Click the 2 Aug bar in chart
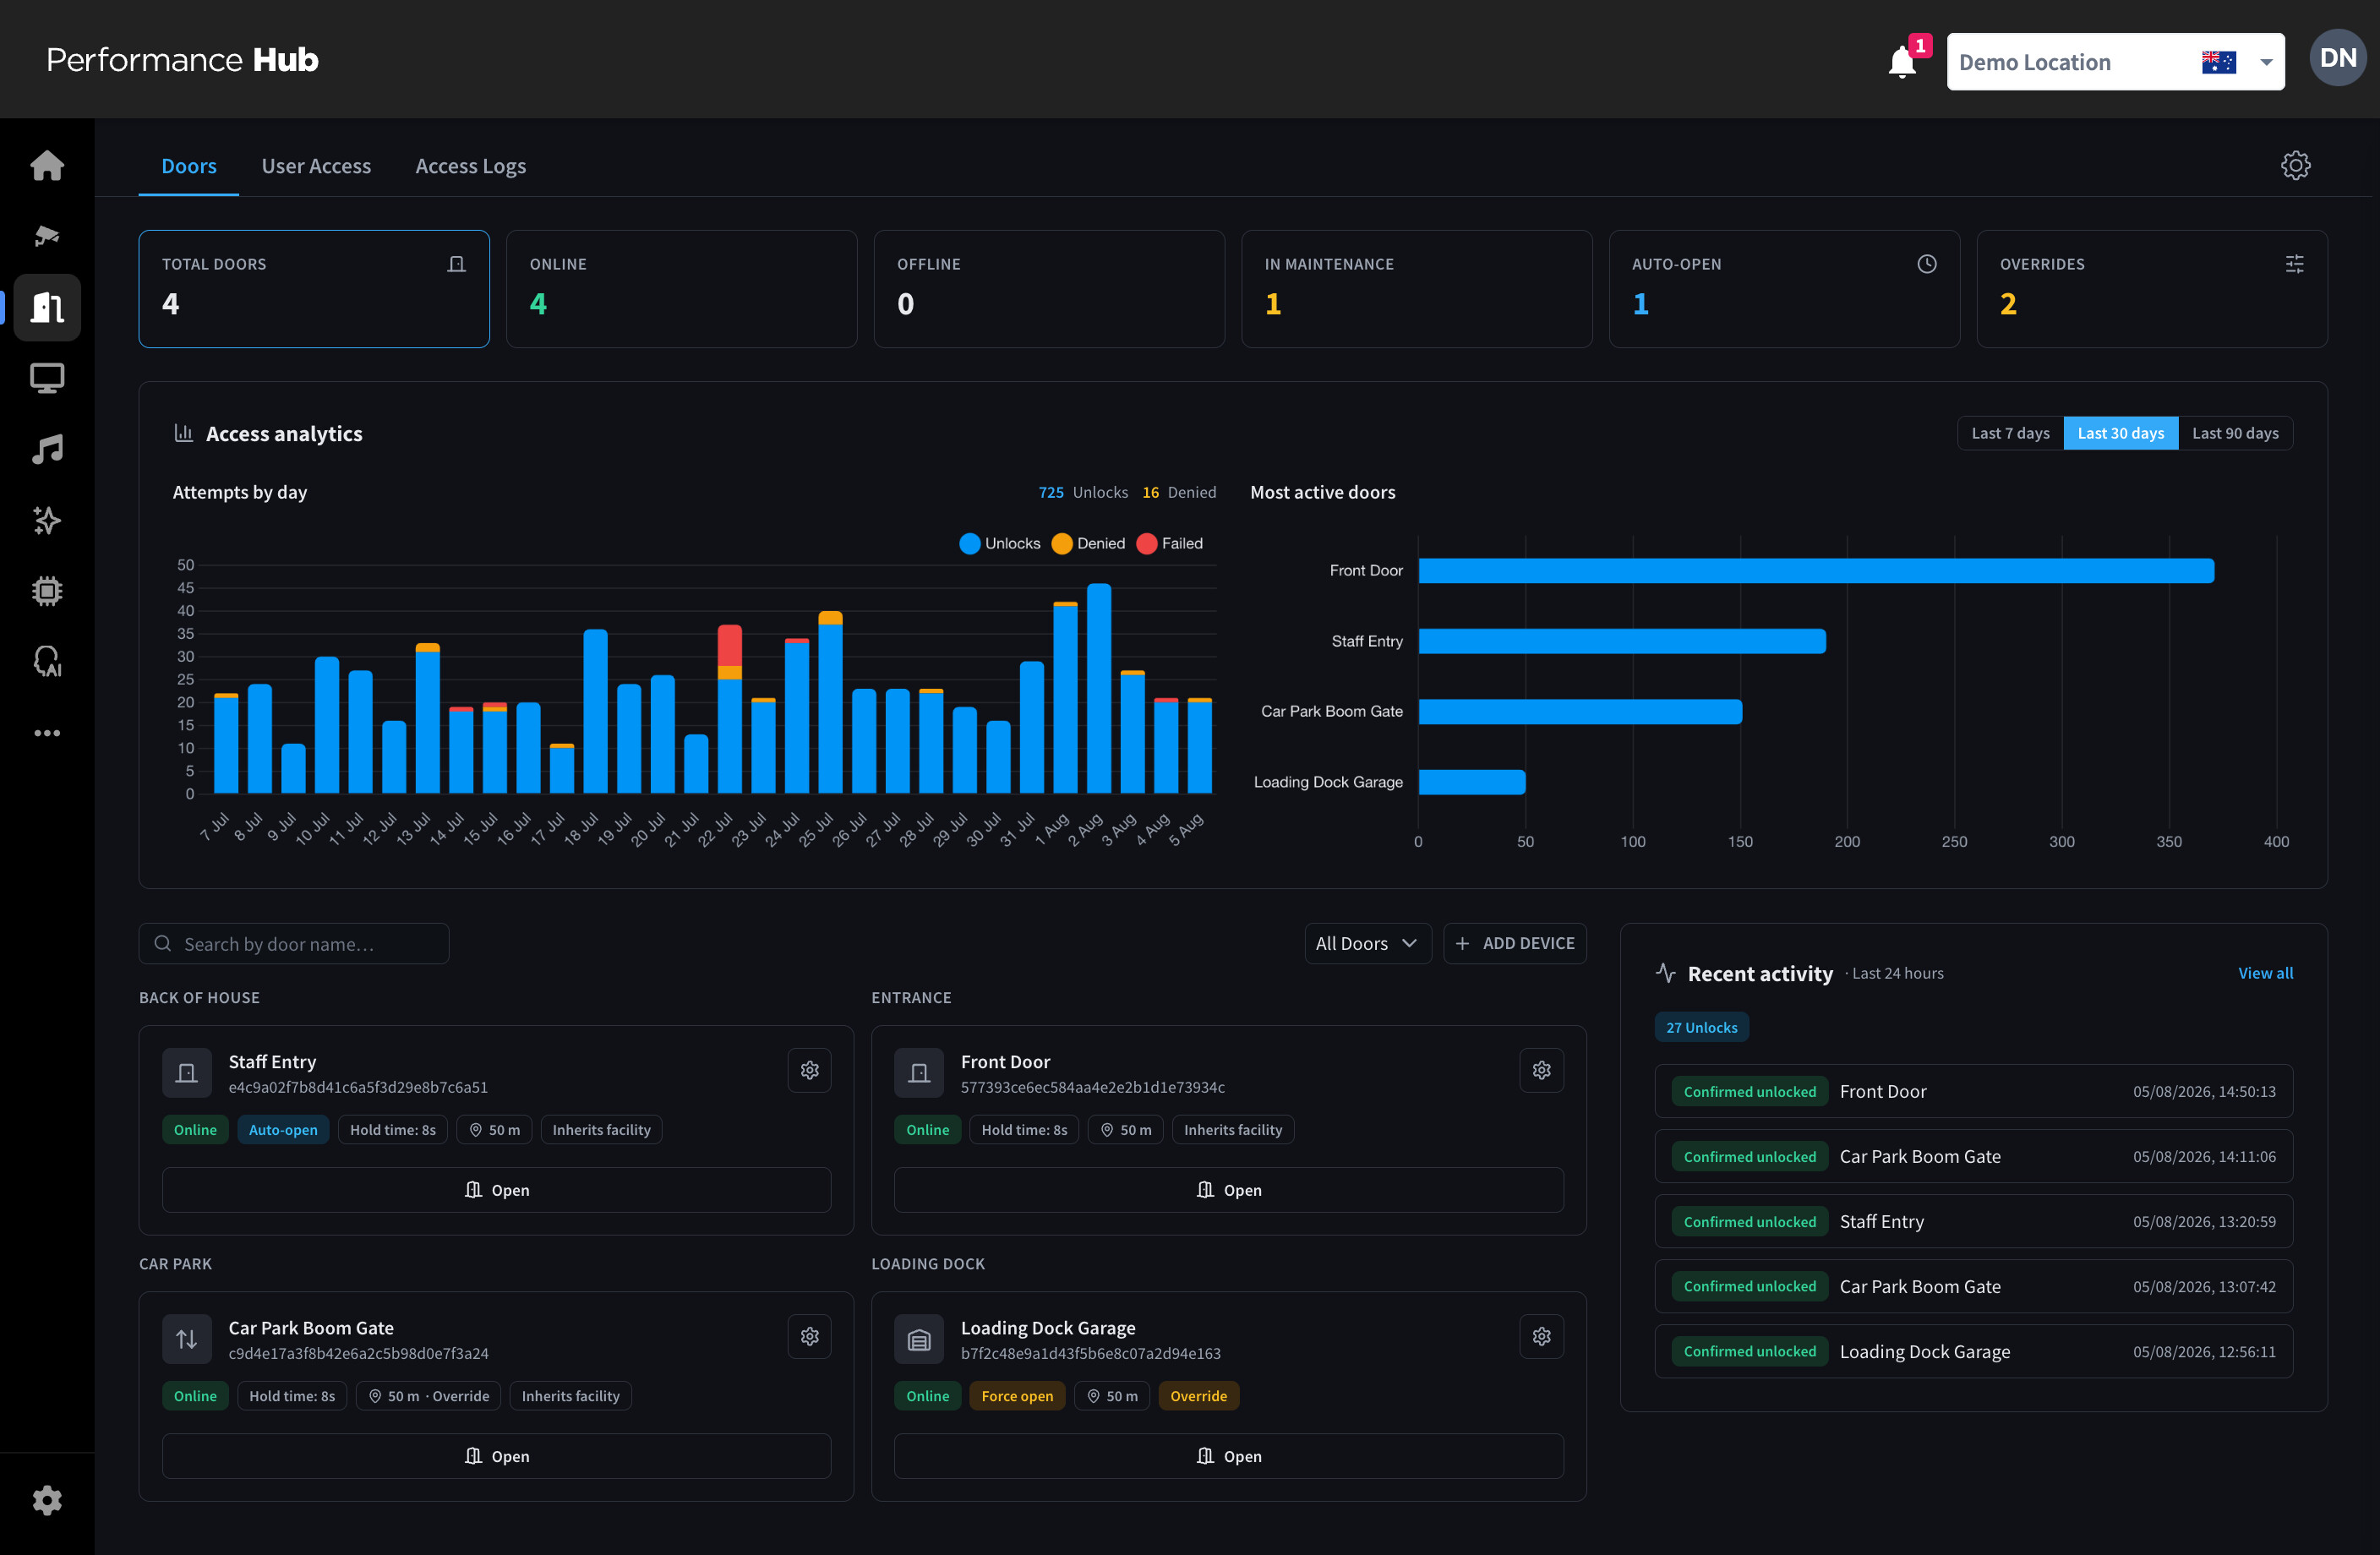 (x=1099, y=689)
